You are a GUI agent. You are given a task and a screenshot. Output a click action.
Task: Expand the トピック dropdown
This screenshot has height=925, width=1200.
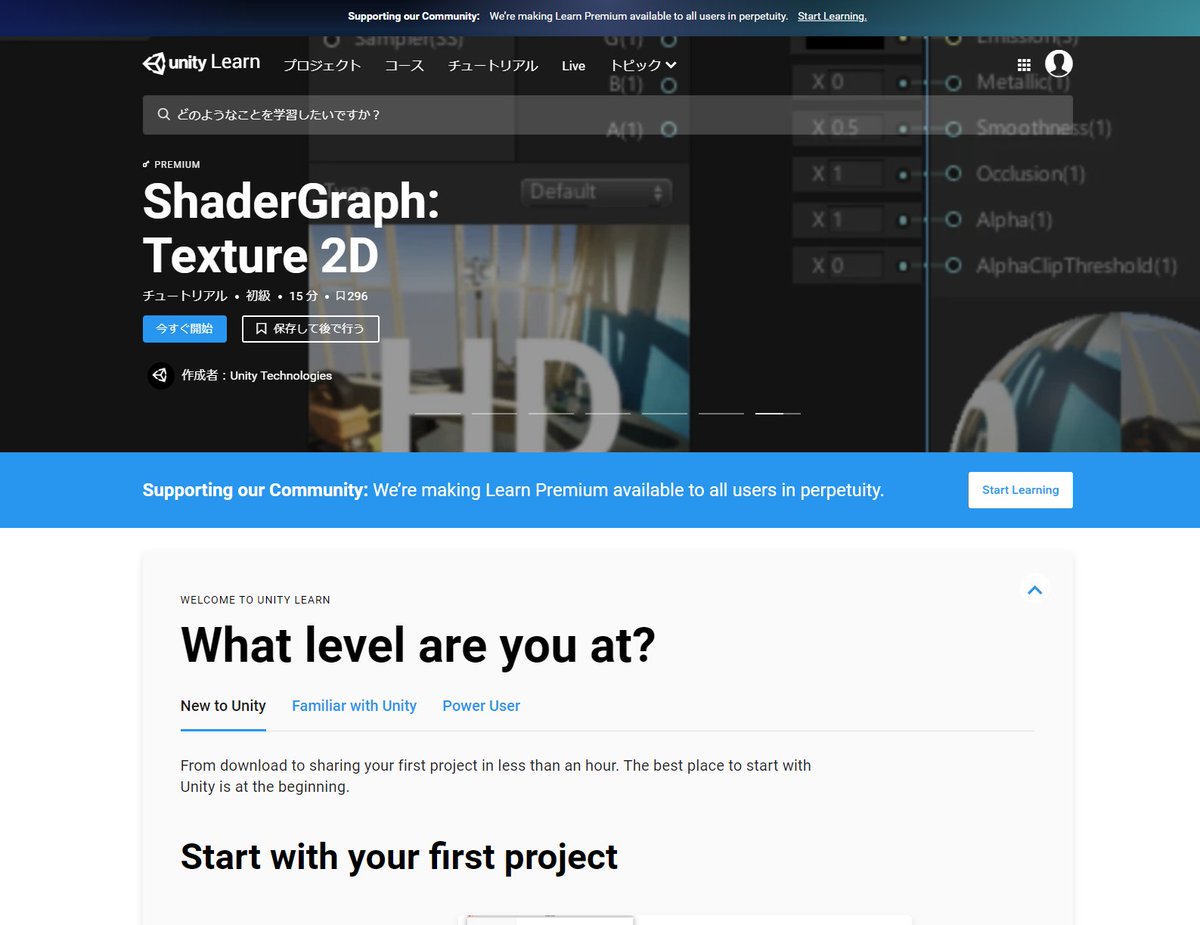(643, 65)
